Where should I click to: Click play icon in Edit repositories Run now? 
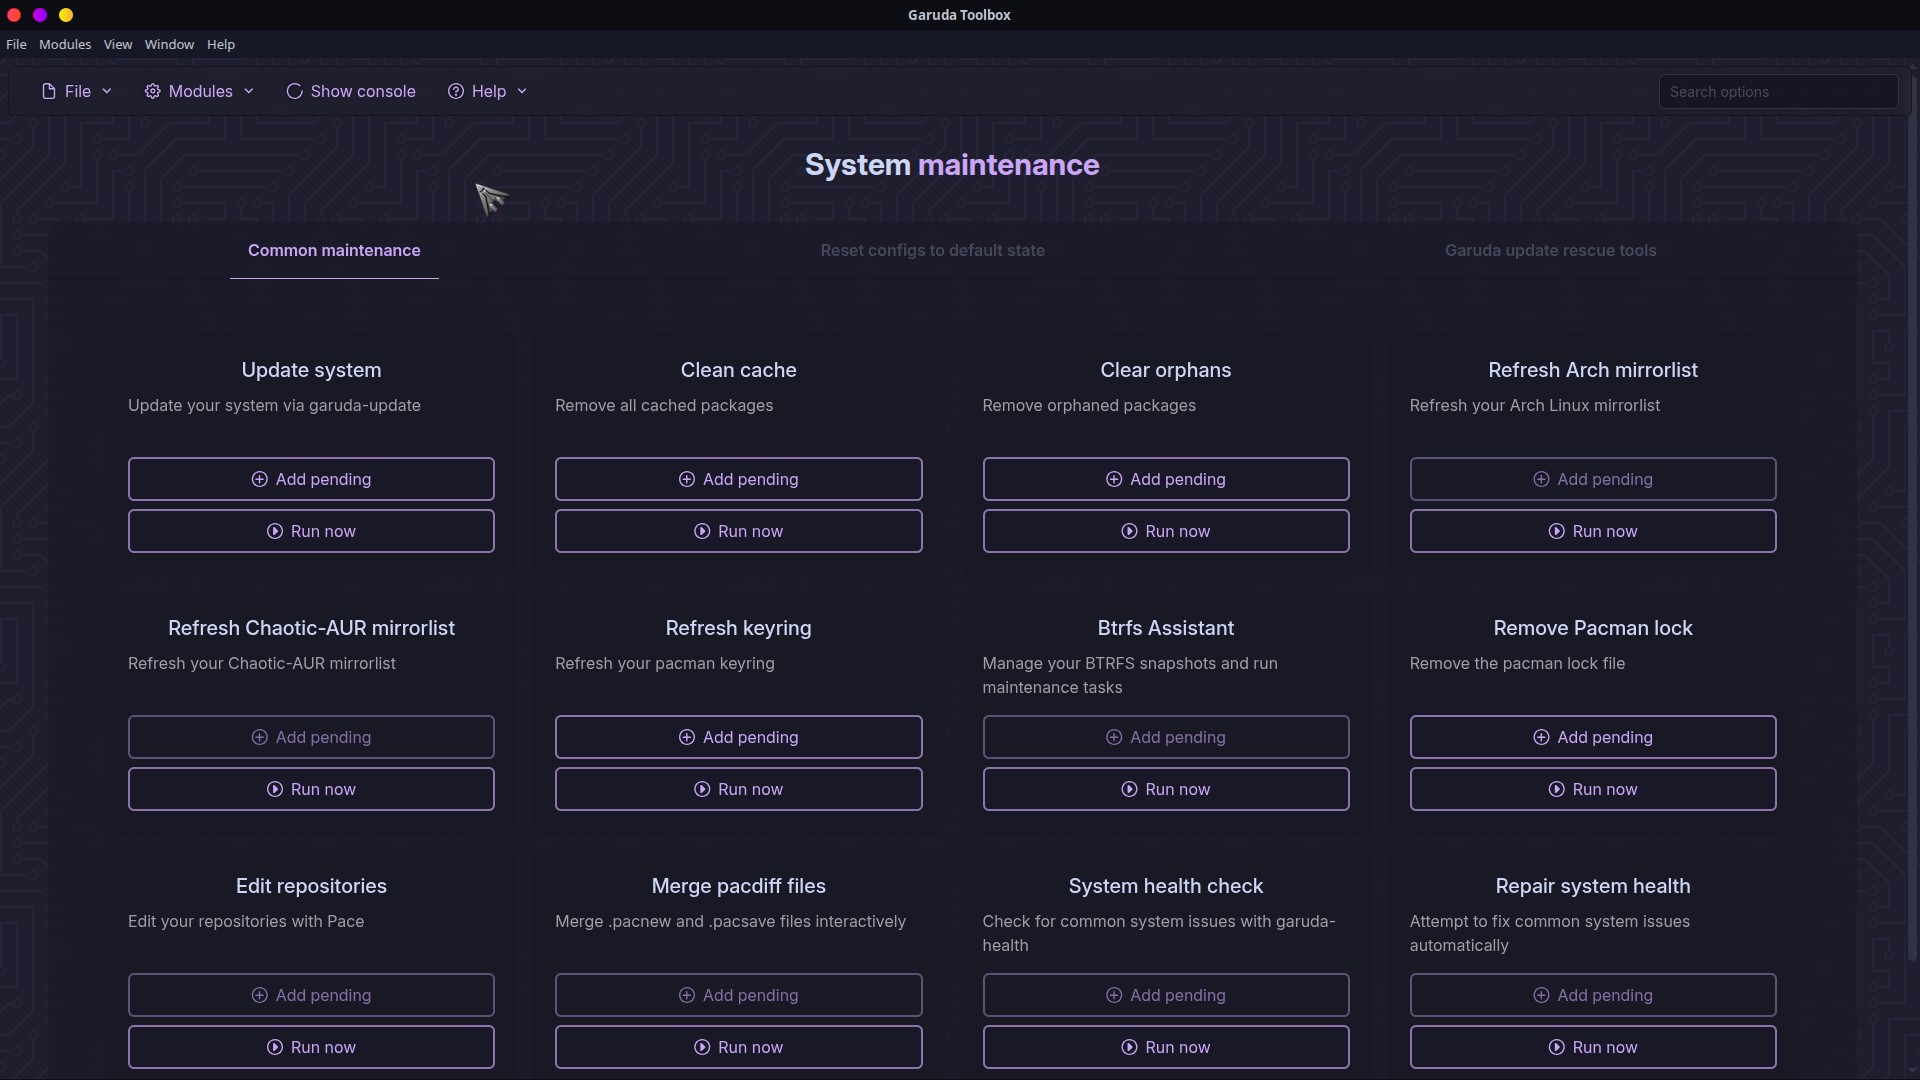coord(274,1047)
